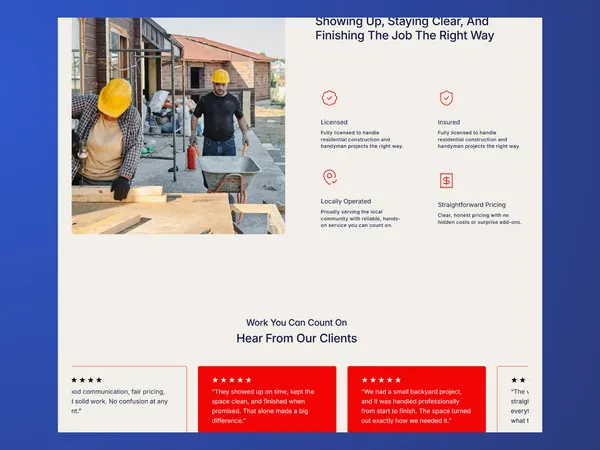Click the Licensed badge icon
The width and height of the screenshot is (600, 450).
329,98
